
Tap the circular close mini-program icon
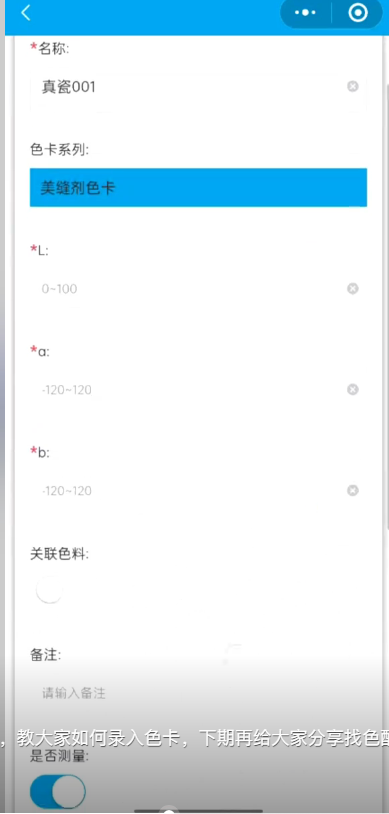(358, 12)
